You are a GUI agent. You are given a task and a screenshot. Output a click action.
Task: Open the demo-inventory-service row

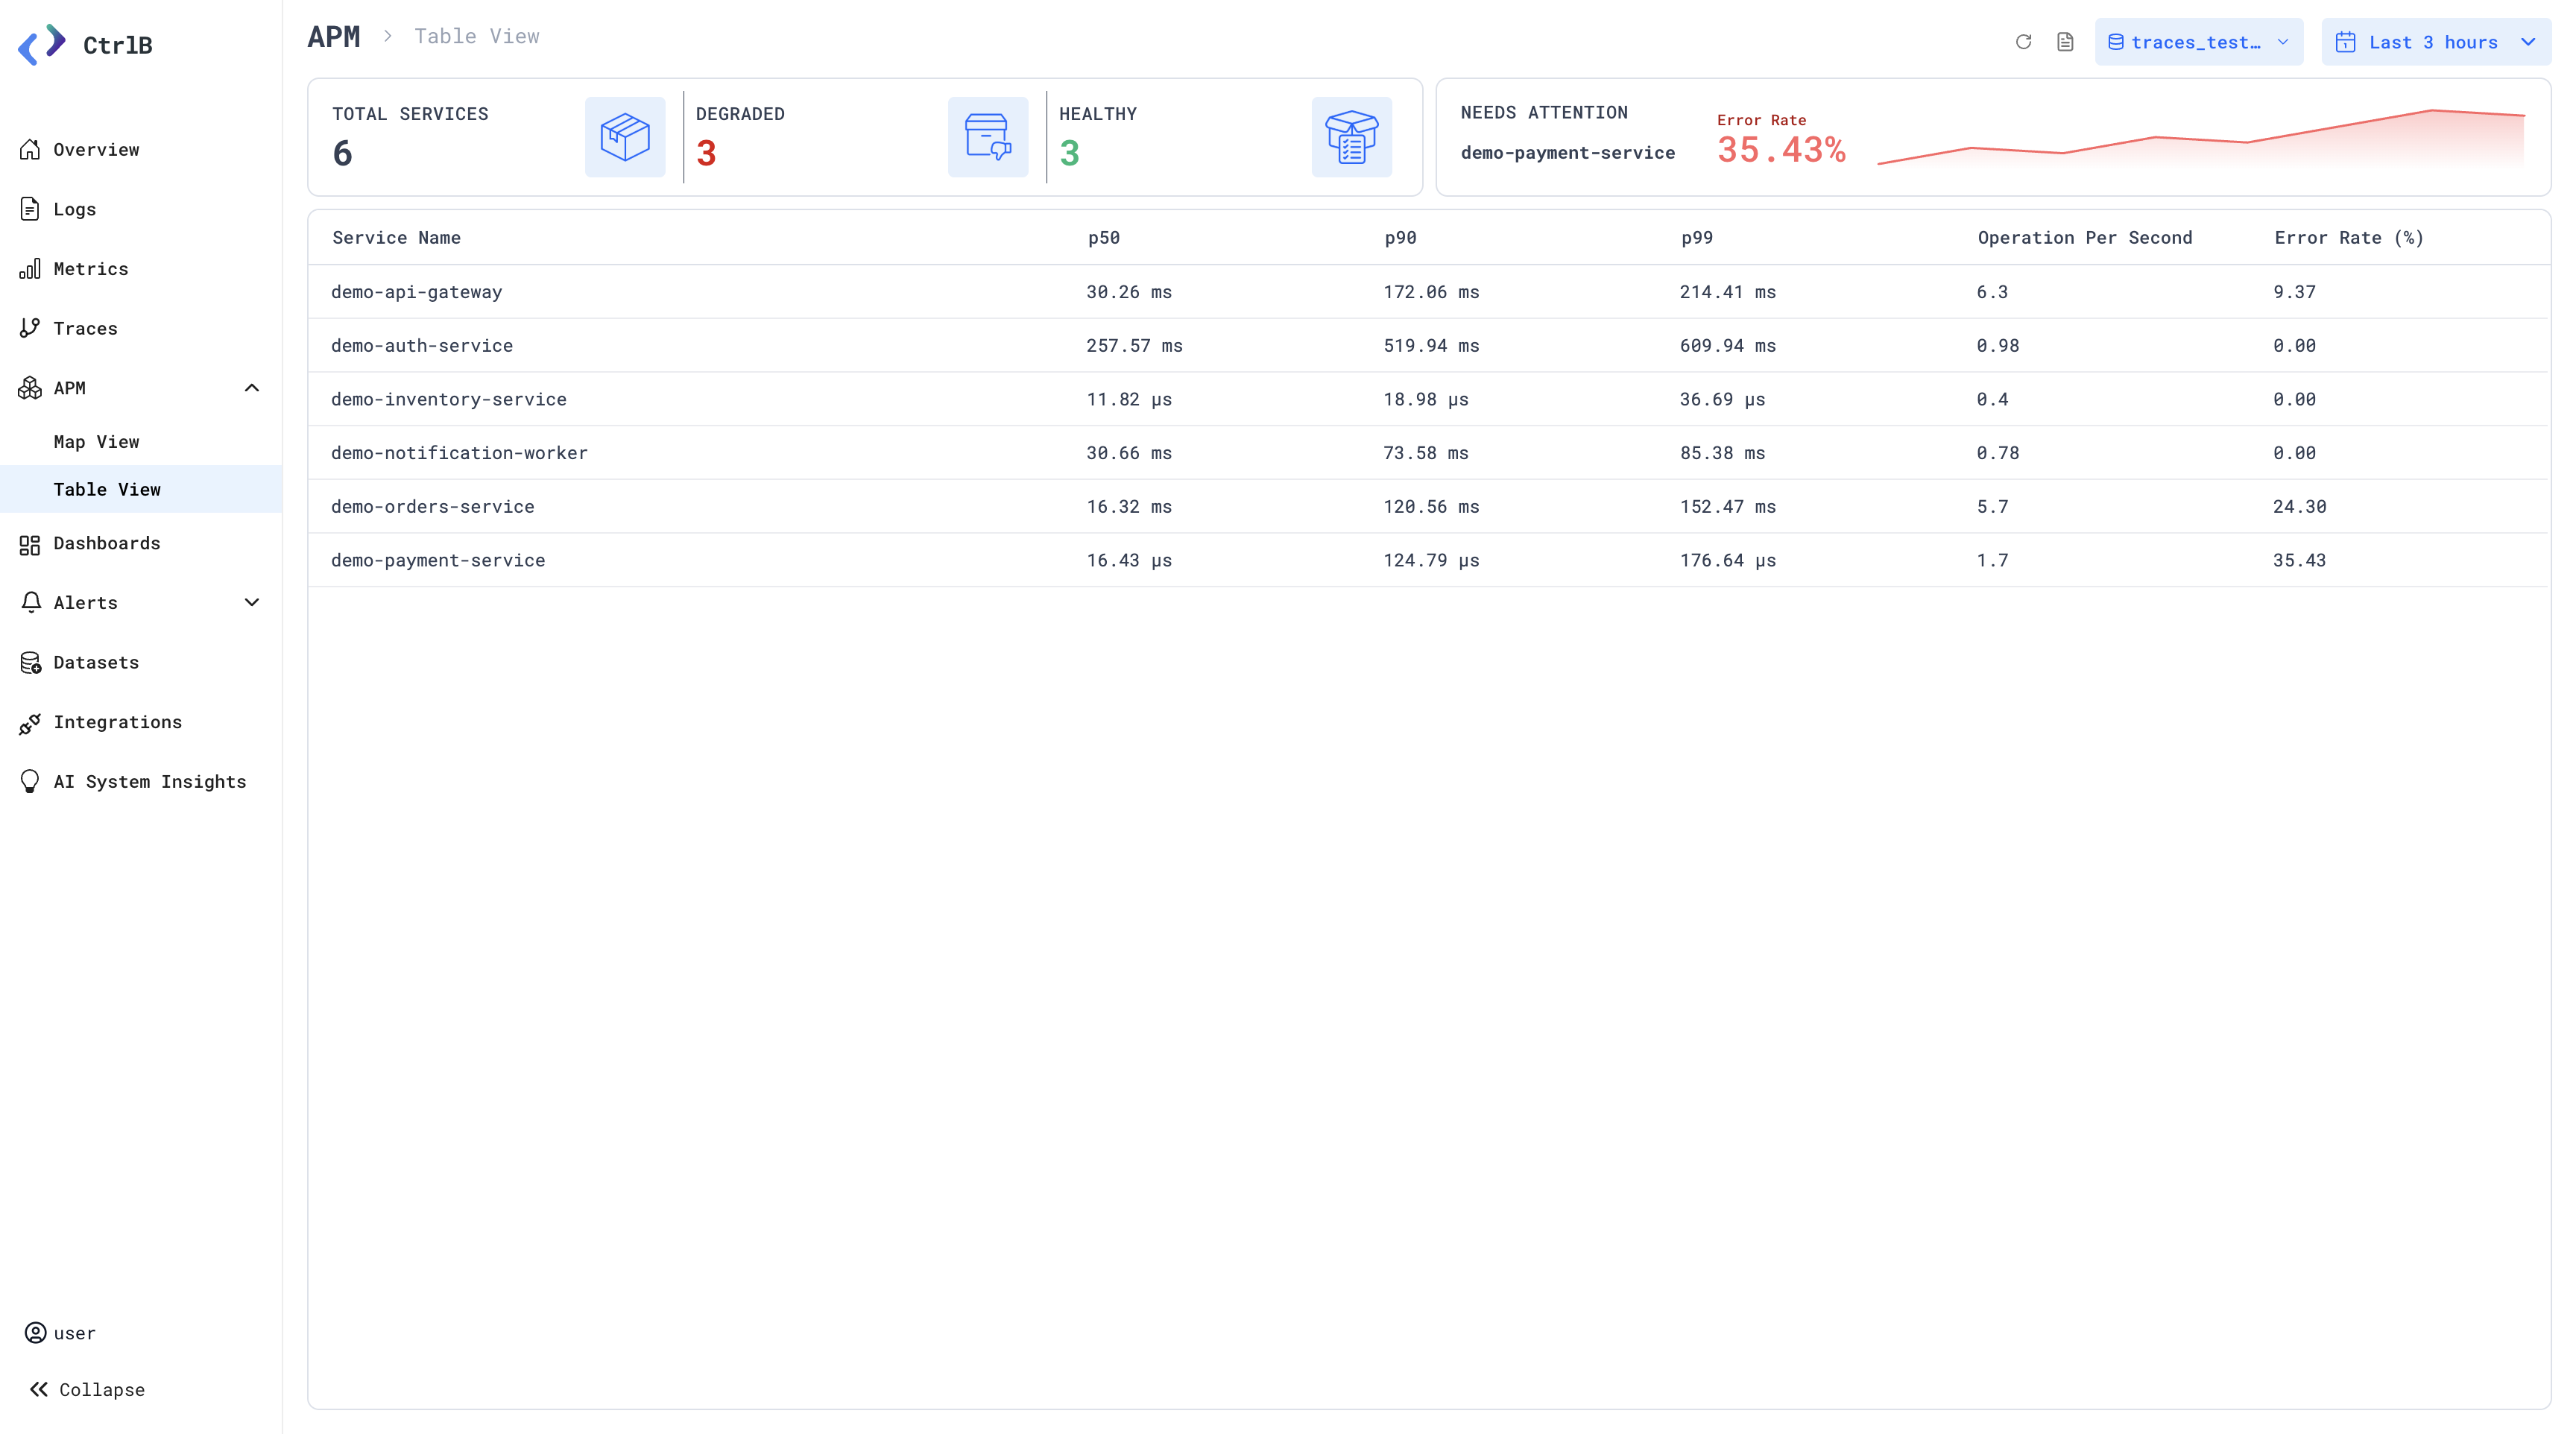pos(1428,399)
